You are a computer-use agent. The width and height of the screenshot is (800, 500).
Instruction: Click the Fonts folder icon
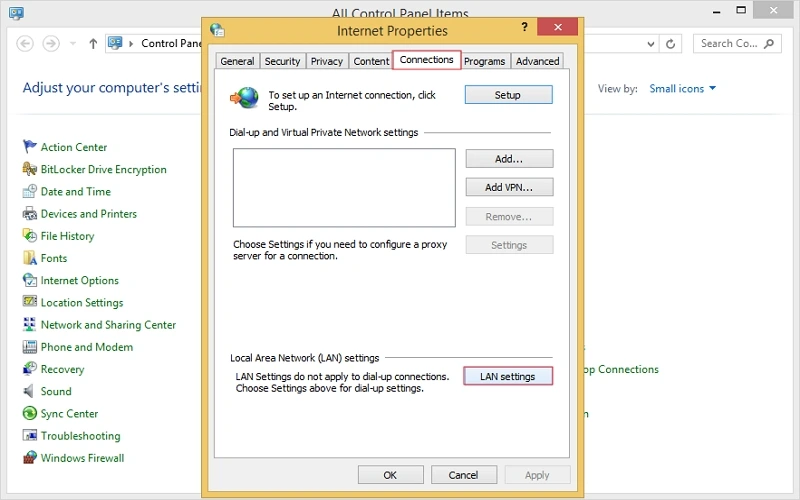click(30, 258)
